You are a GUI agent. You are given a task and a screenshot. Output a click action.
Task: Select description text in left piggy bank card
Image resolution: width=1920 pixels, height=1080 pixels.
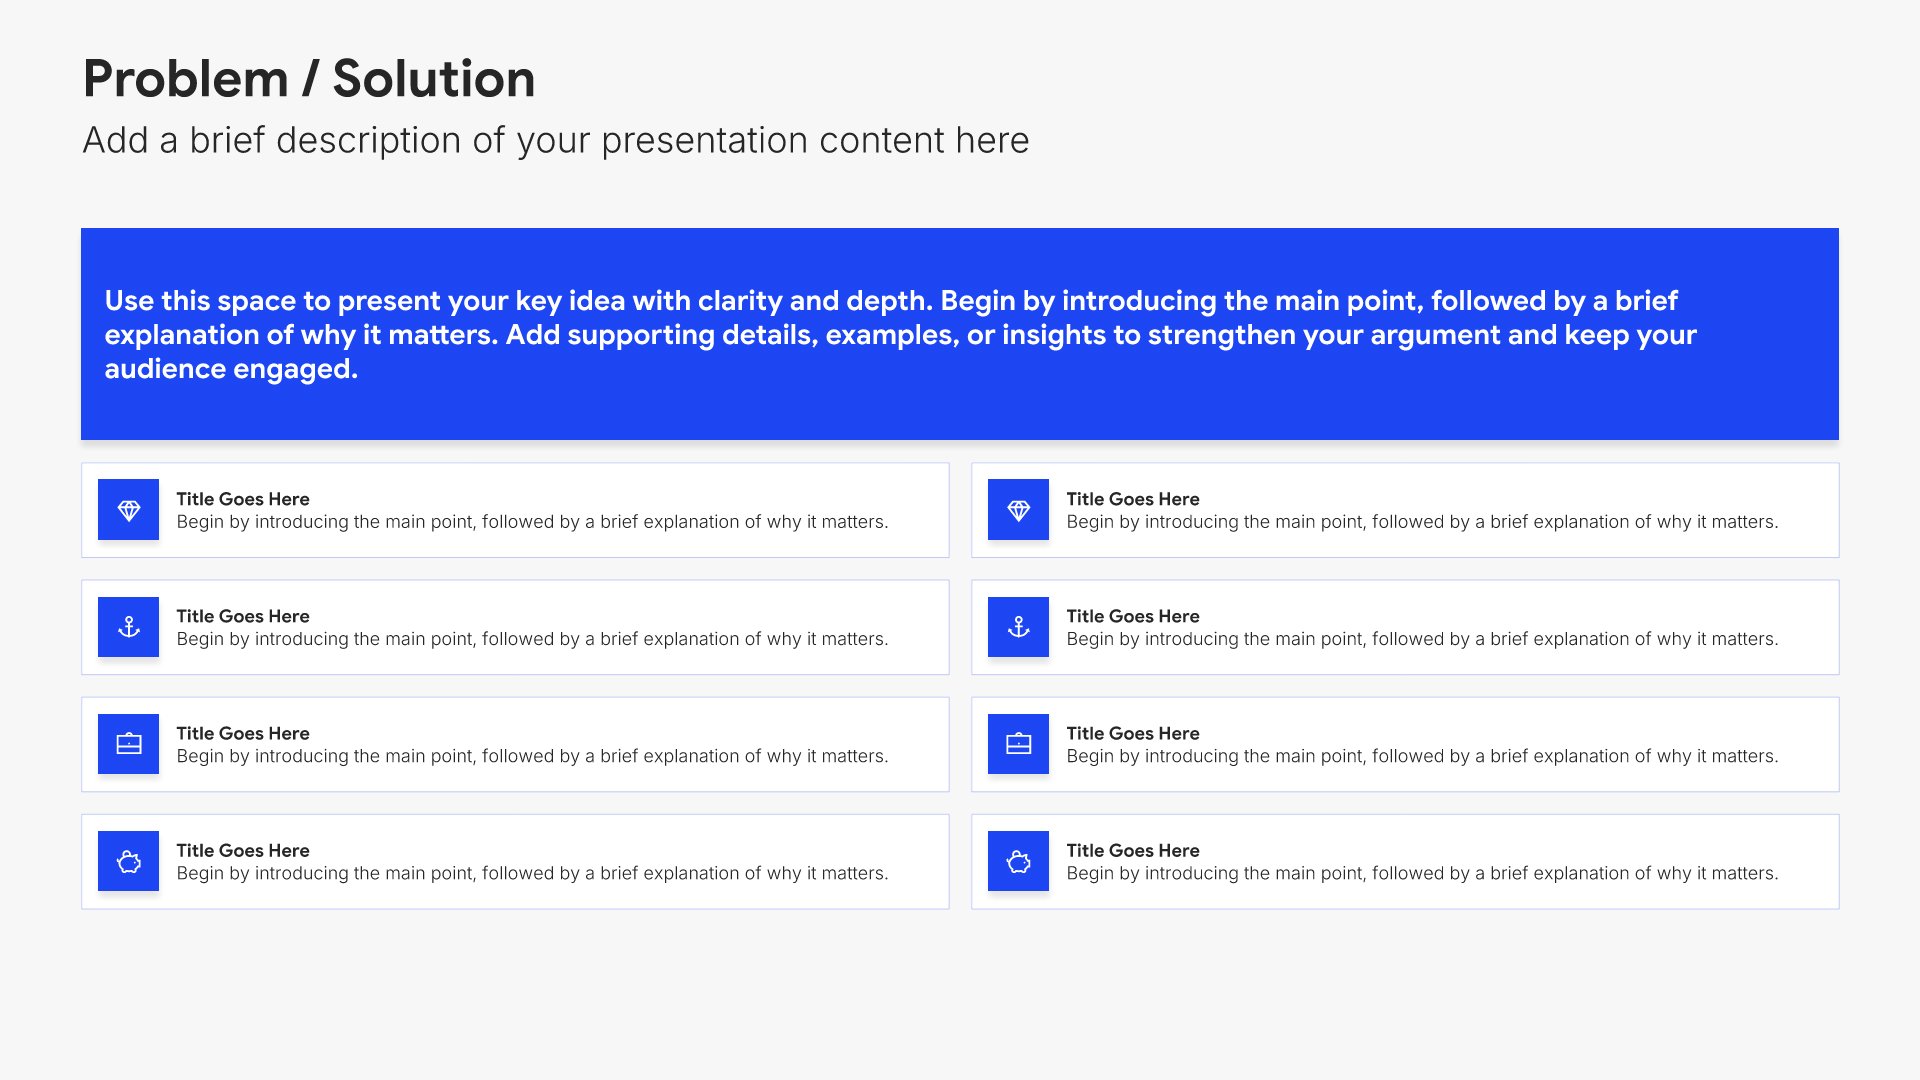pyautogui.click(x=532, y=873)
